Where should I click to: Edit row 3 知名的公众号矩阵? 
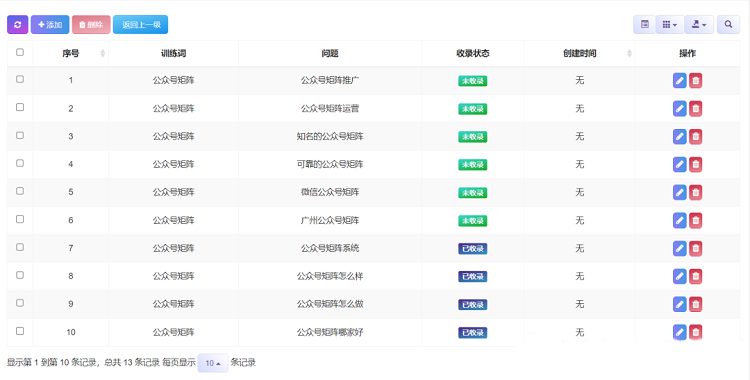tap(680, 136)
